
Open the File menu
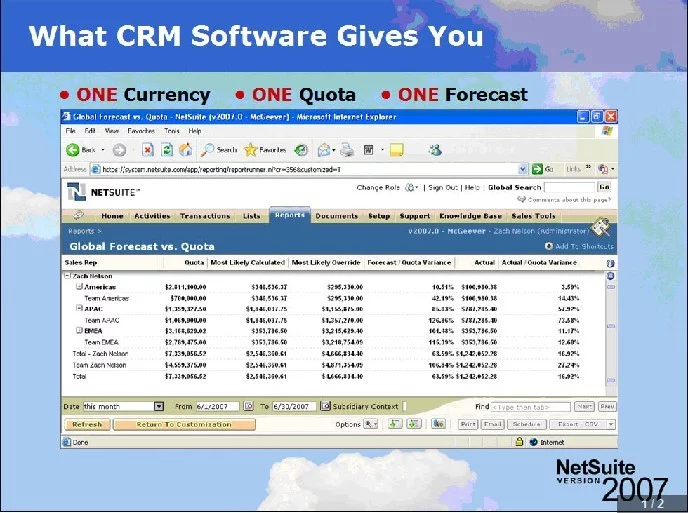(x=70, y=131)
